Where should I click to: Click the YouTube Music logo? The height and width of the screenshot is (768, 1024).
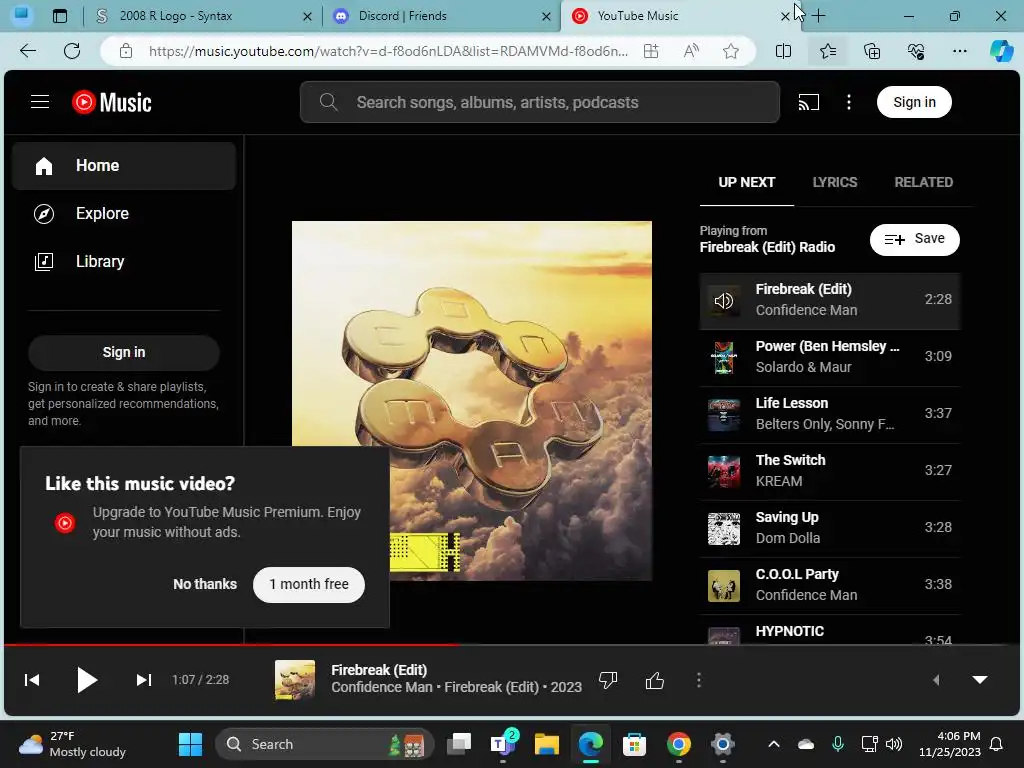pos(112,102)
